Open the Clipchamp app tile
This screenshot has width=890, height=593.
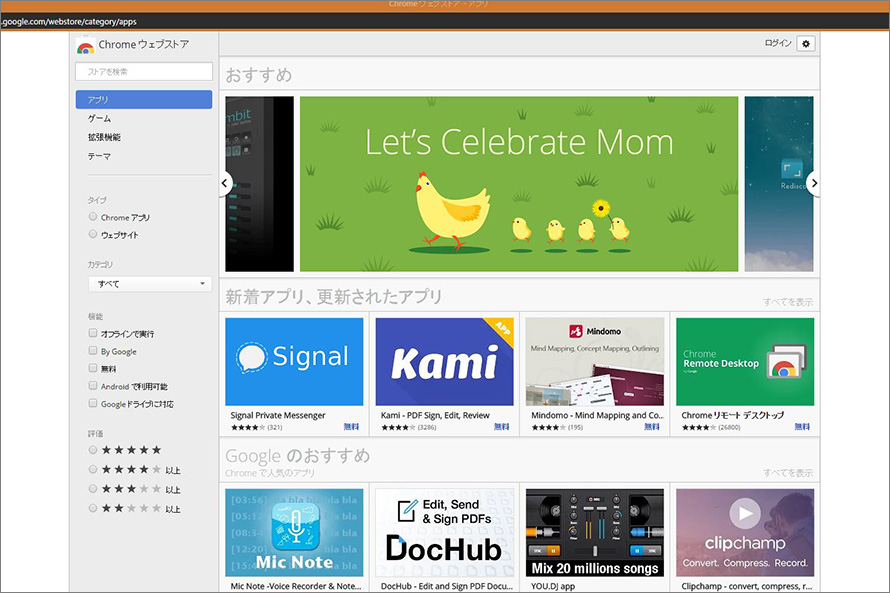coord(745,533)
